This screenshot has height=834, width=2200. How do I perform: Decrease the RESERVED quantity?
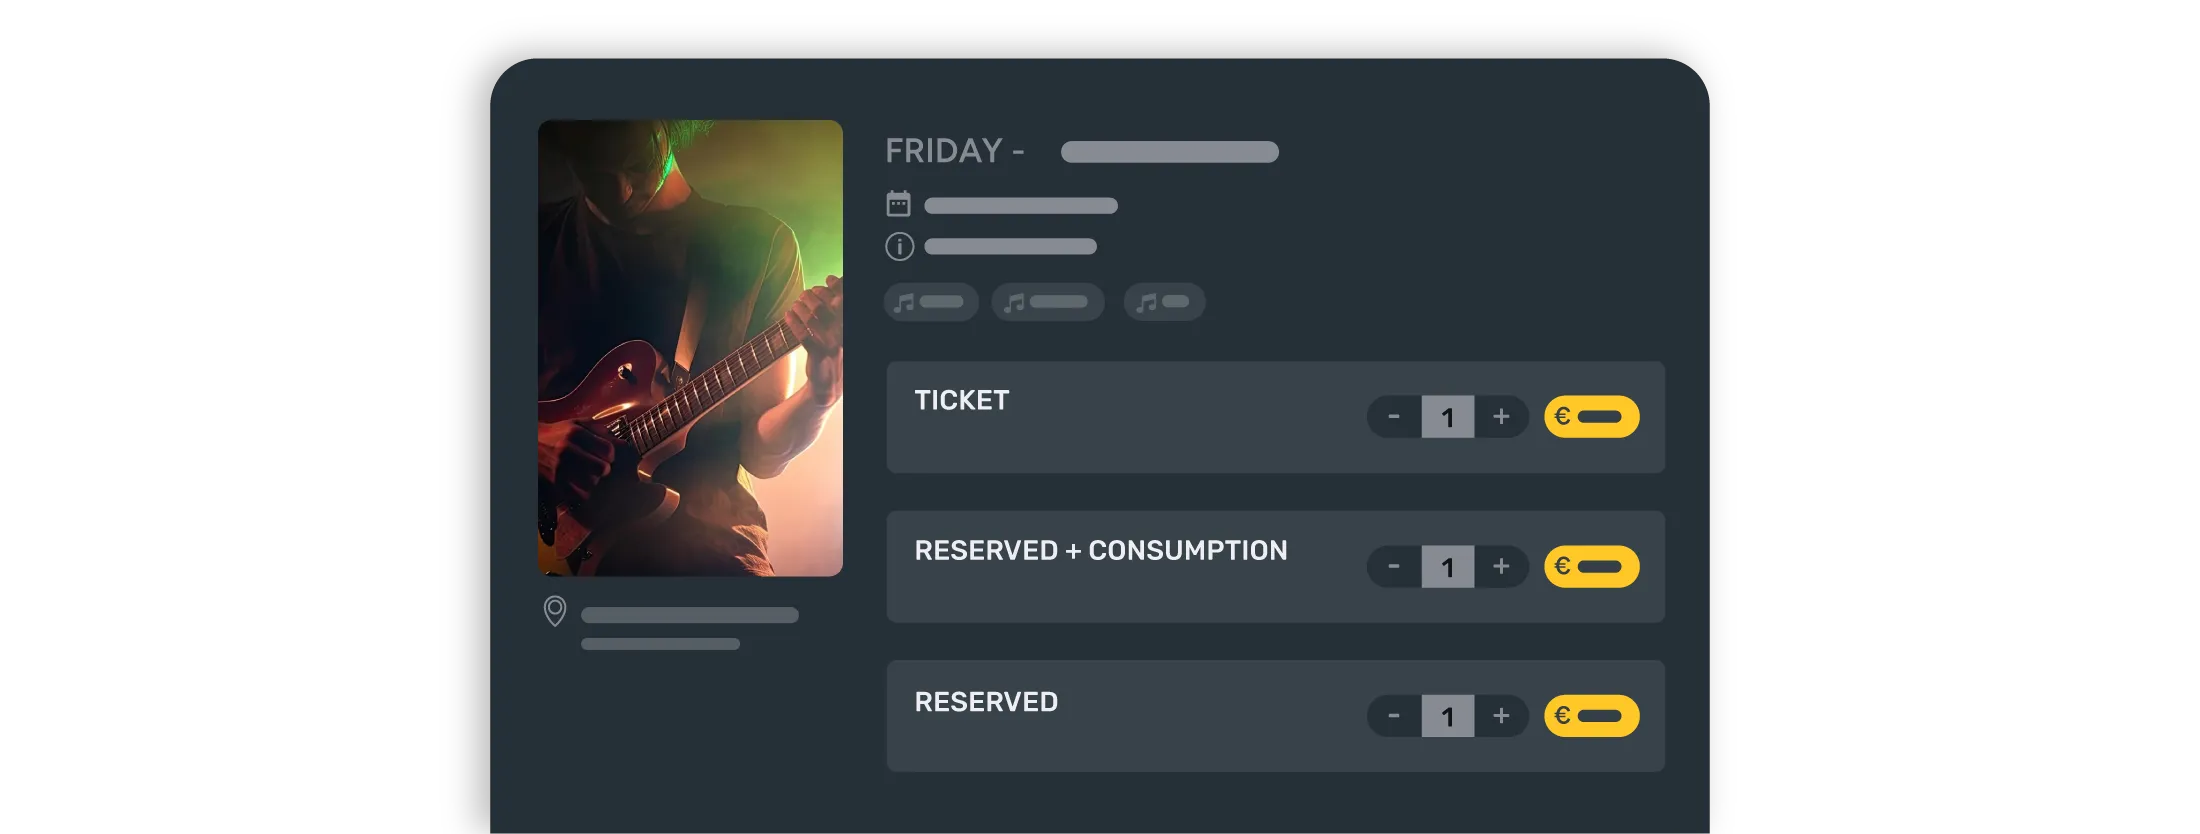pyautogui.click(x=1394, y=716)
